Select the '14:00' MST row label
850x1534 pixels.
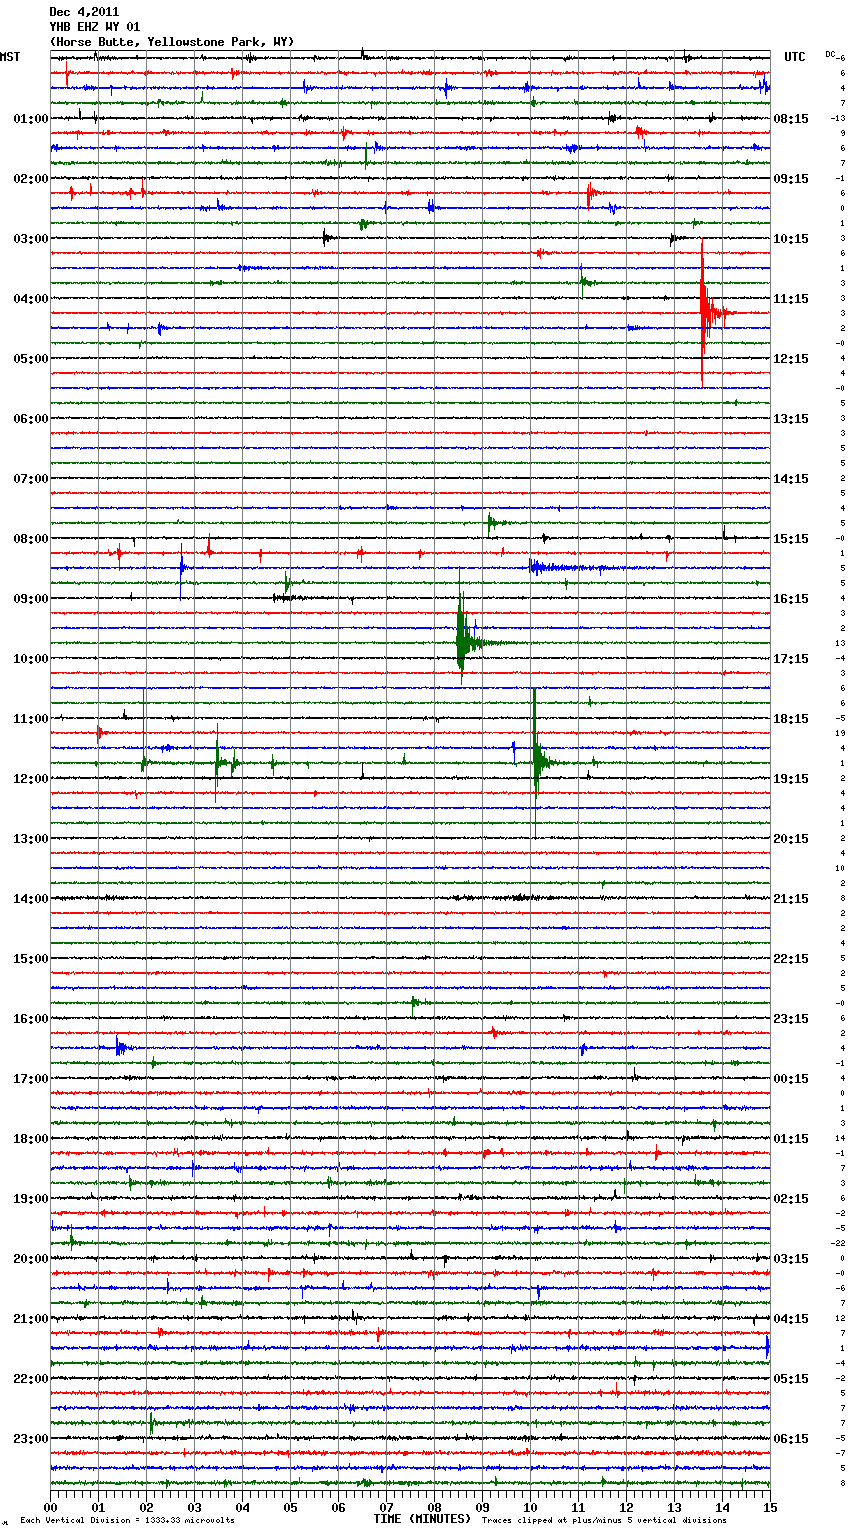(x=31, y=899)
